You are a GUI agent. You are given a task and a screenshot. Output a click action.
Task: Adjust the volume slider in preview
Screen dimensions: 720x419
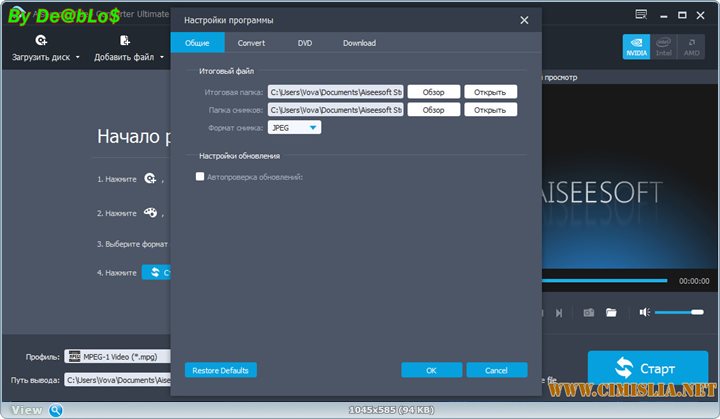[x=680, y=313]
